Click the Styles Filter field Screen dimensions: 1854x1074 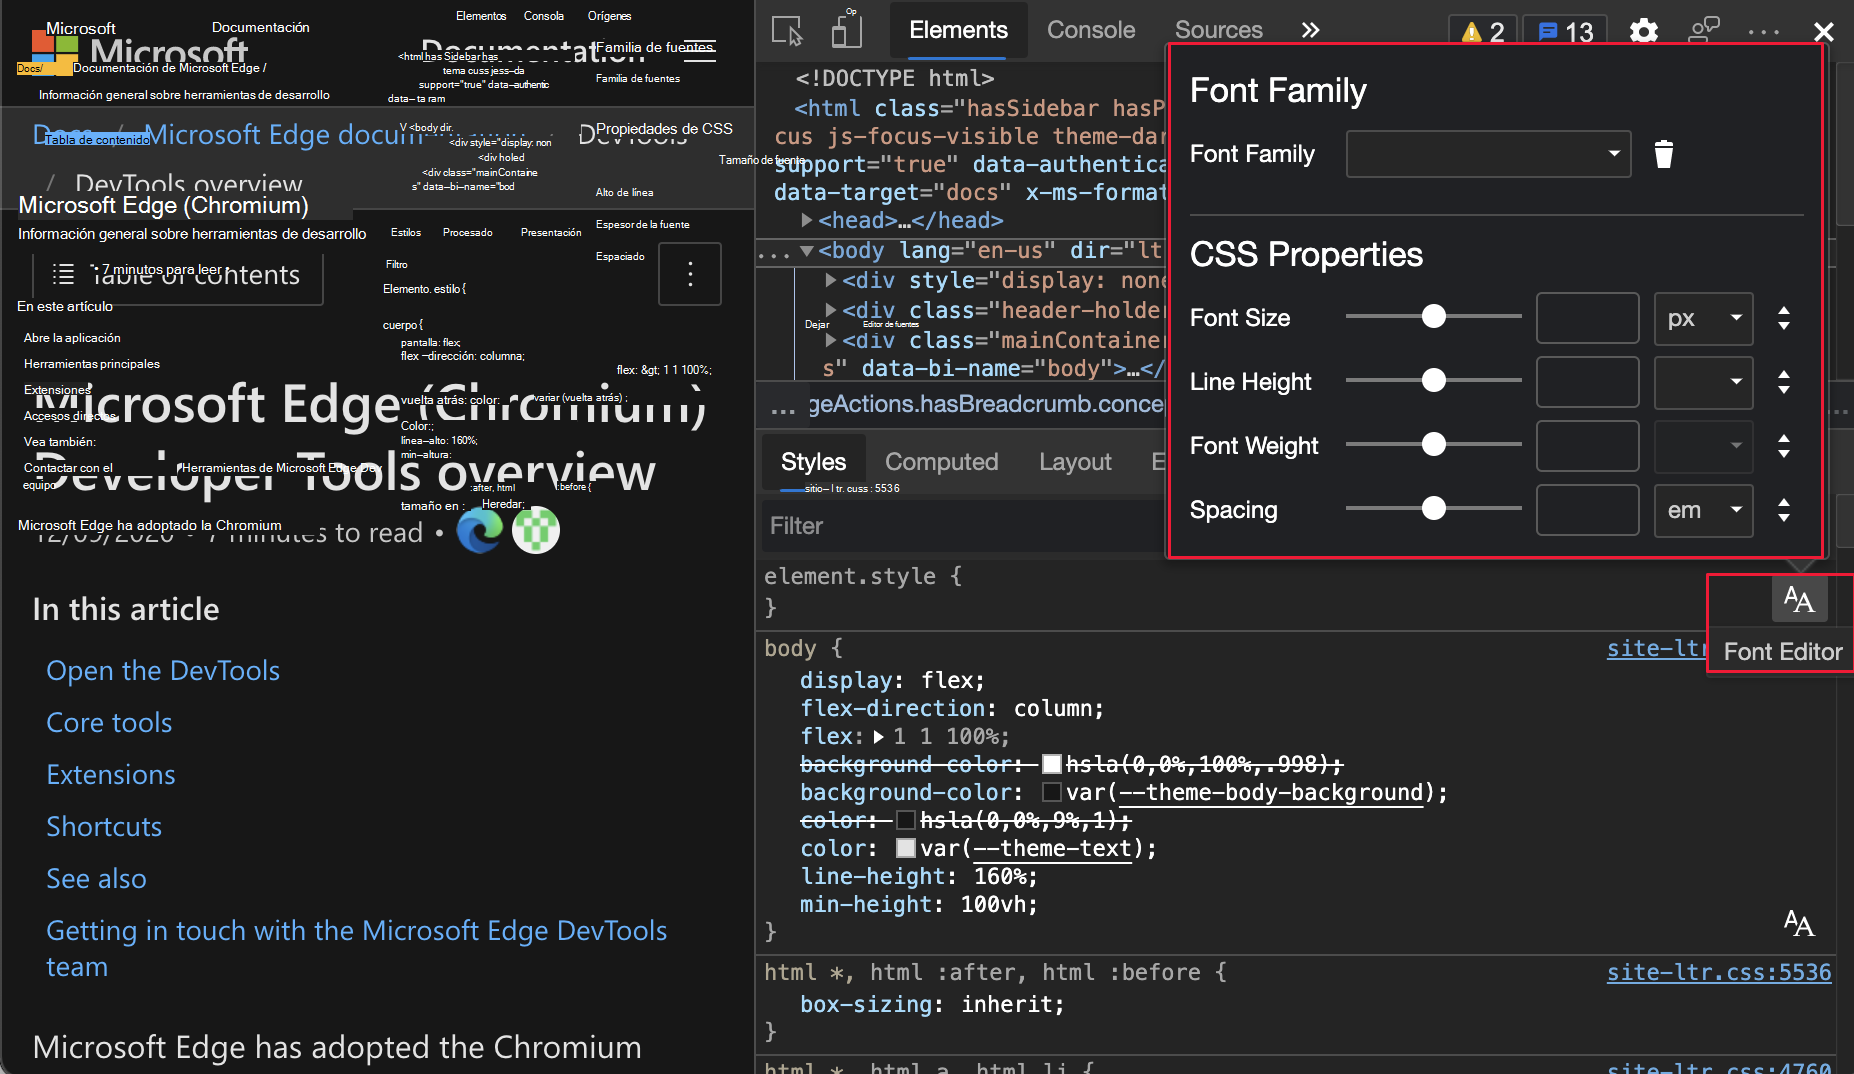point(963,526)
